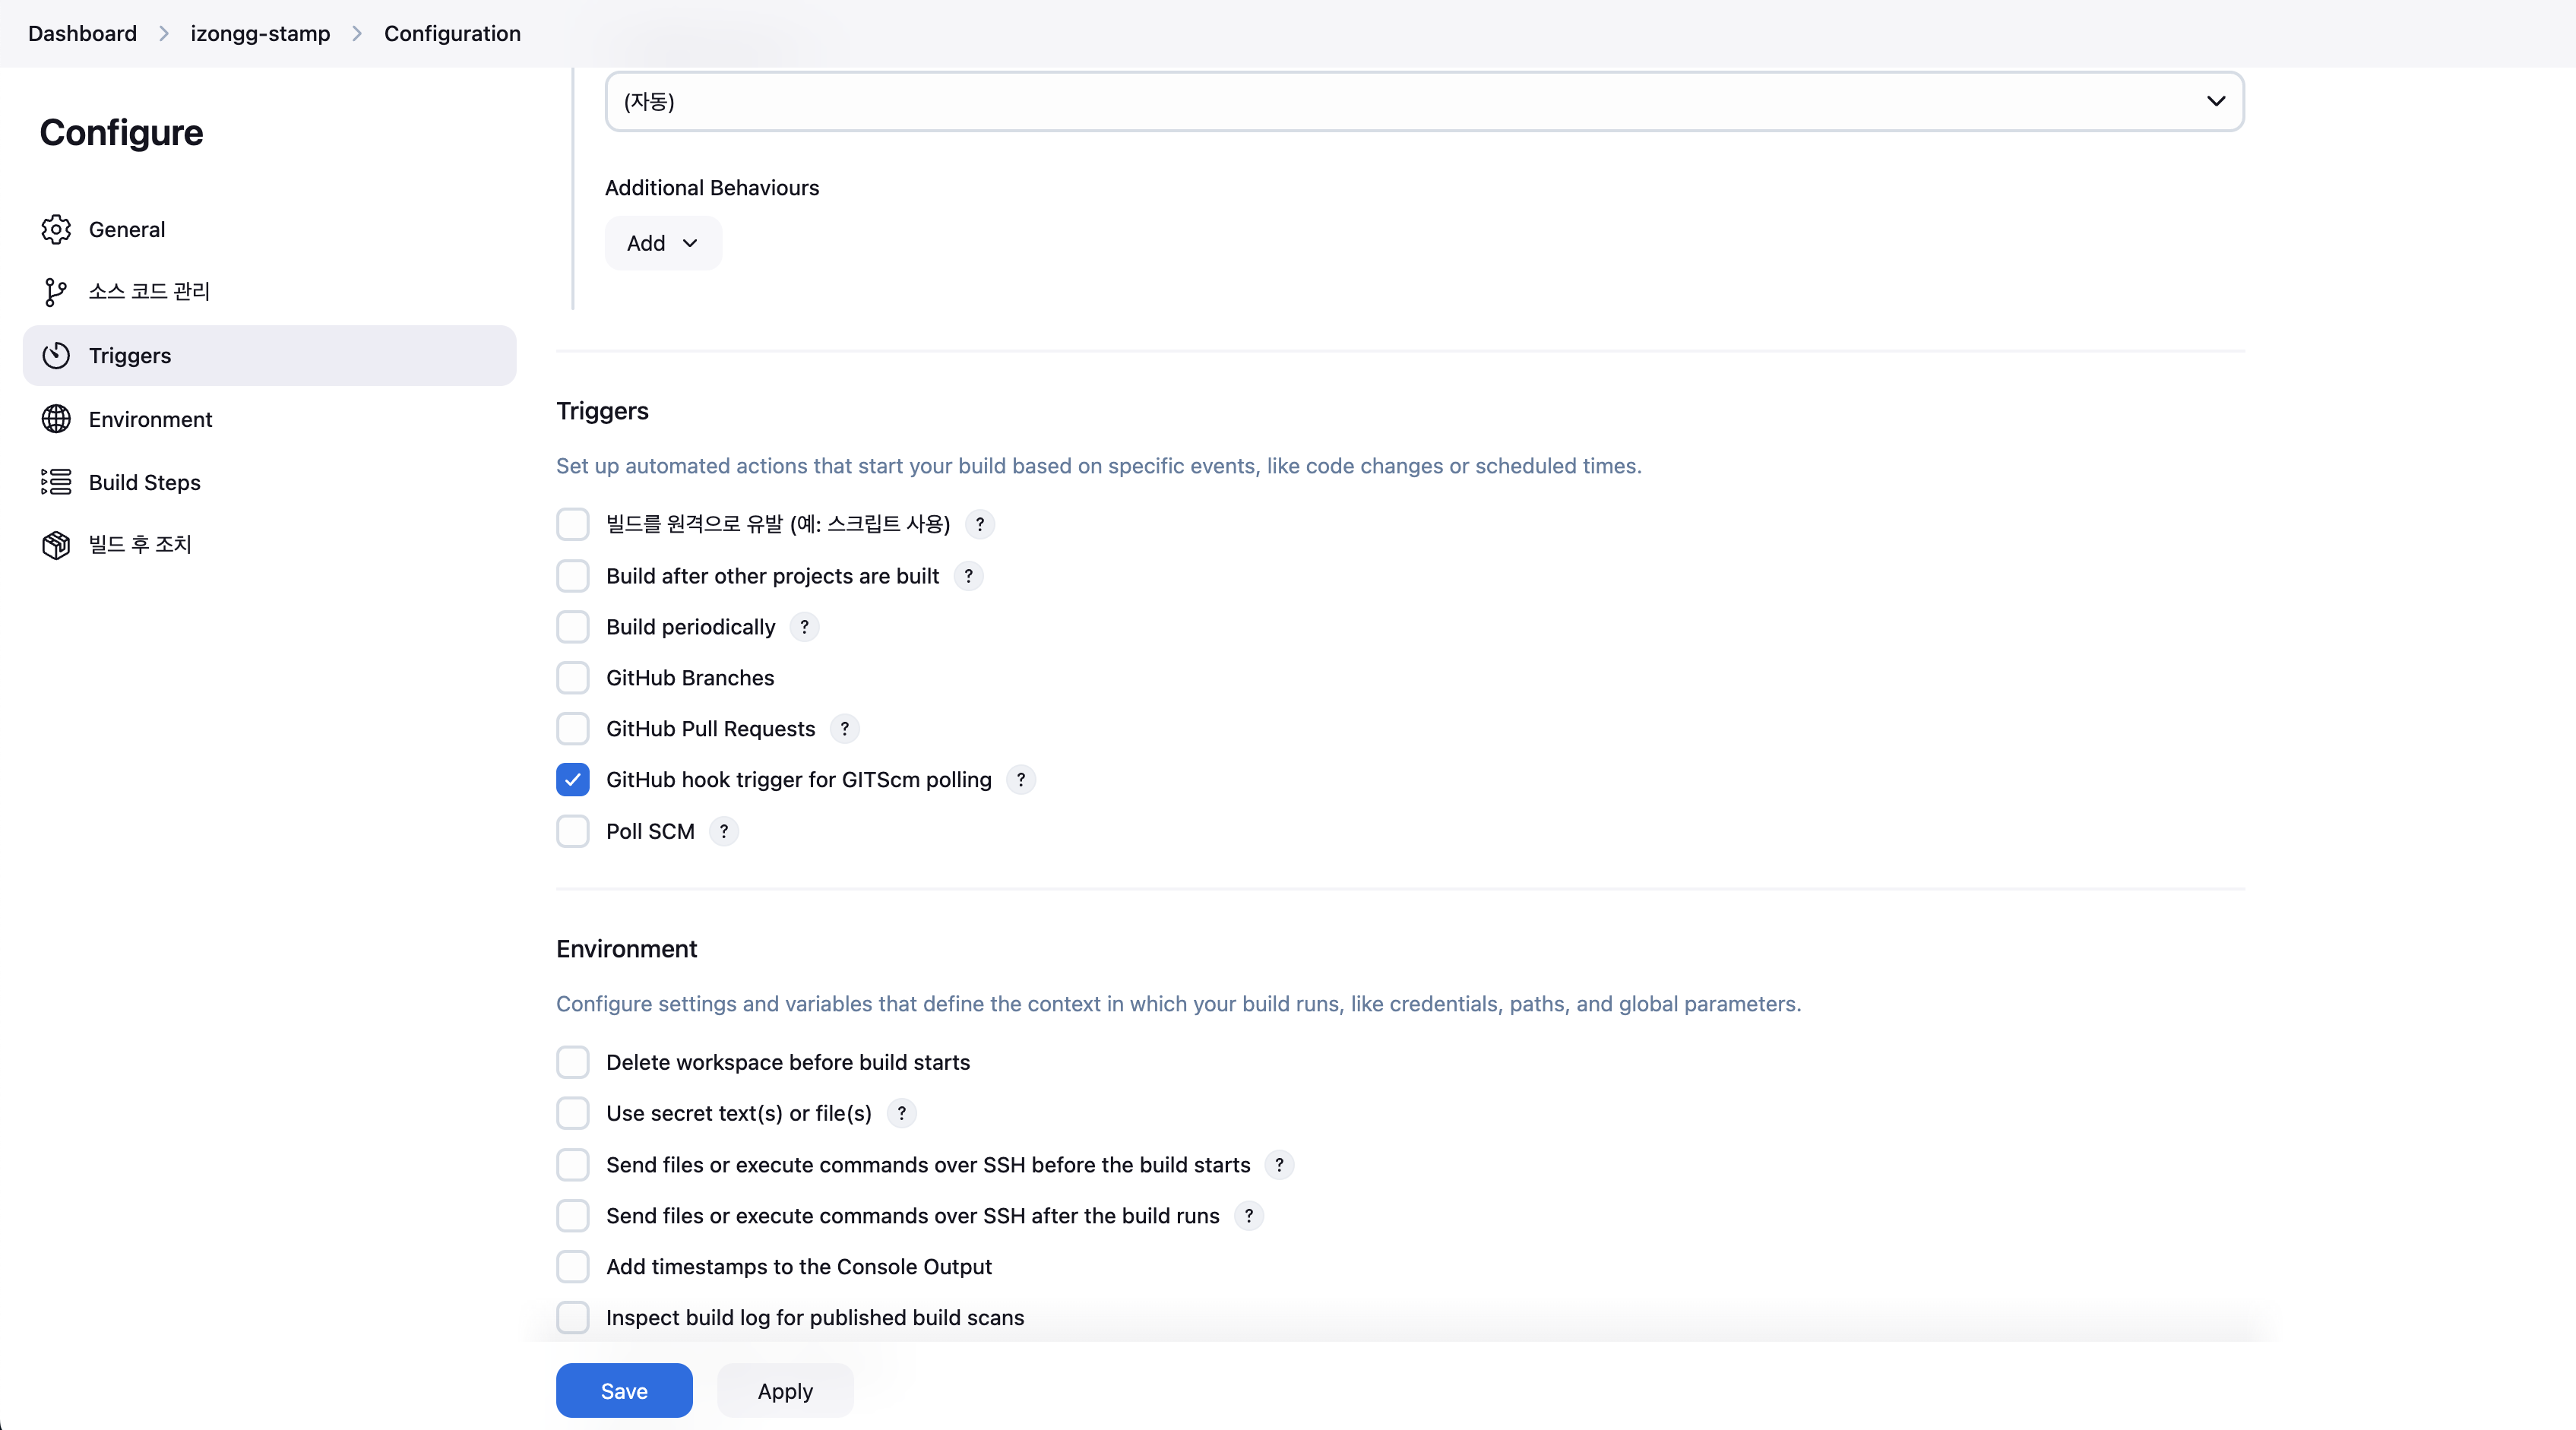Screen dimensions: 2576x1430
Task: Open help for Build periodically
Action: pos(804,627)
